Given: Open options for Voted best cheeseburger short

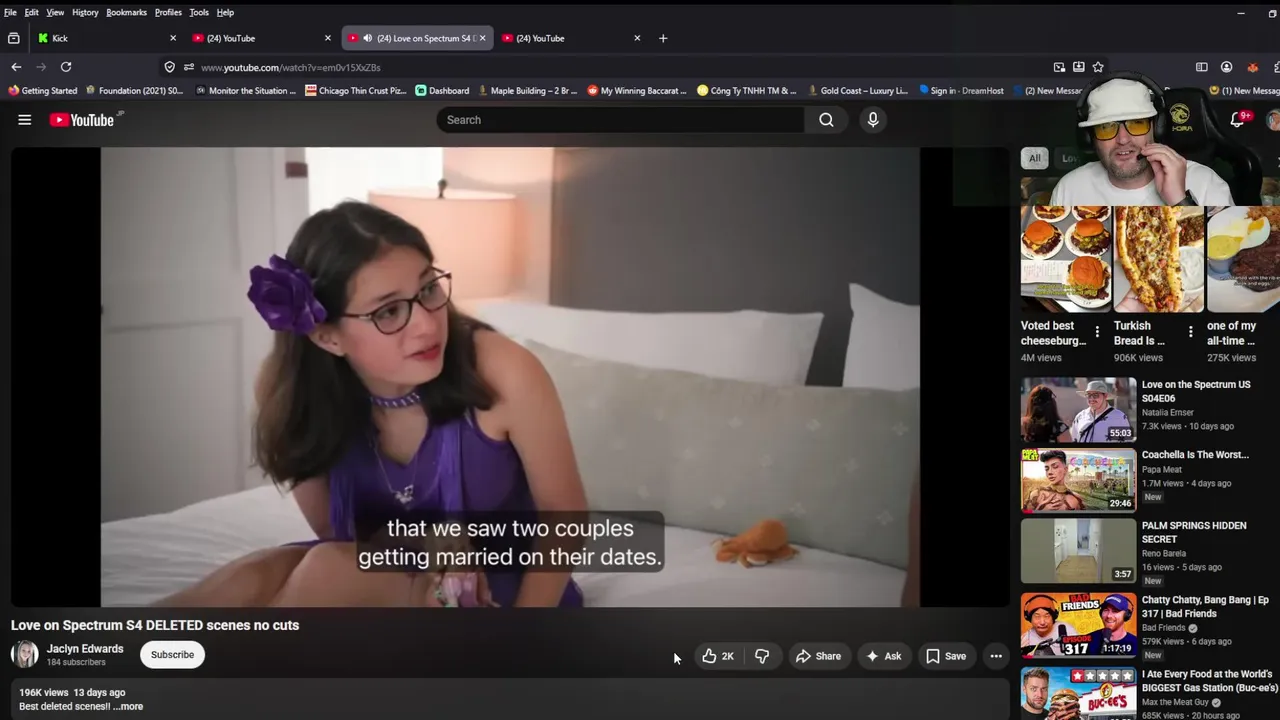Looking at the screenshot, I should pyautogui.click(x=1097, y=331).
